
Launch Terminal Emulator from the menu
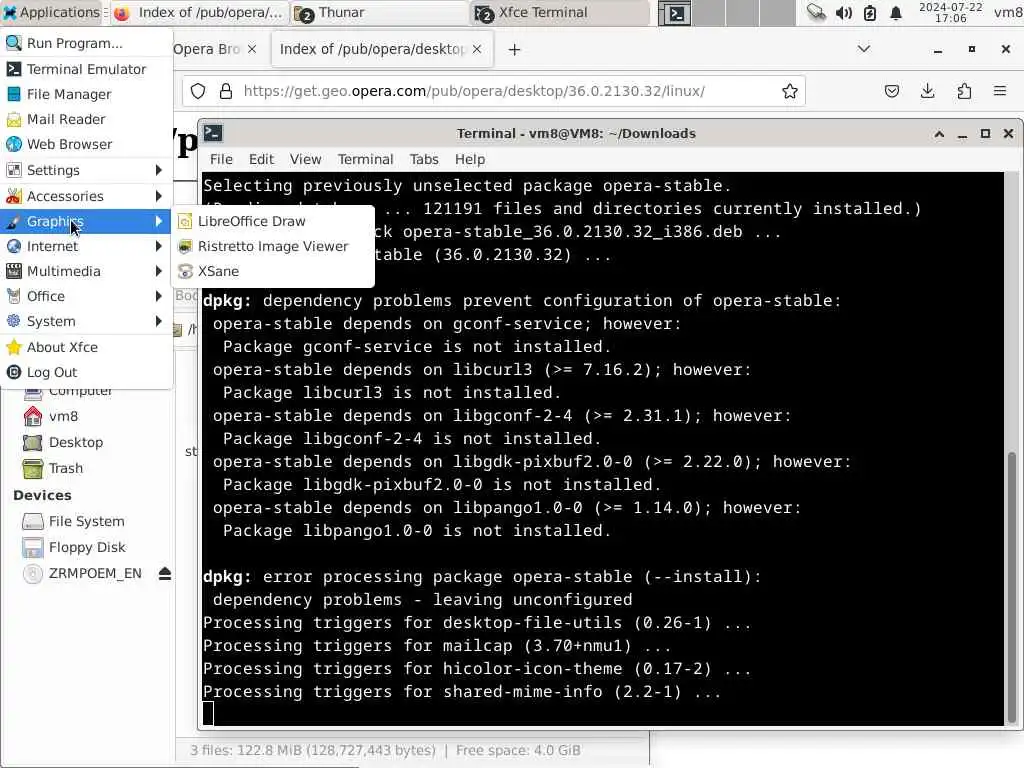86,69
